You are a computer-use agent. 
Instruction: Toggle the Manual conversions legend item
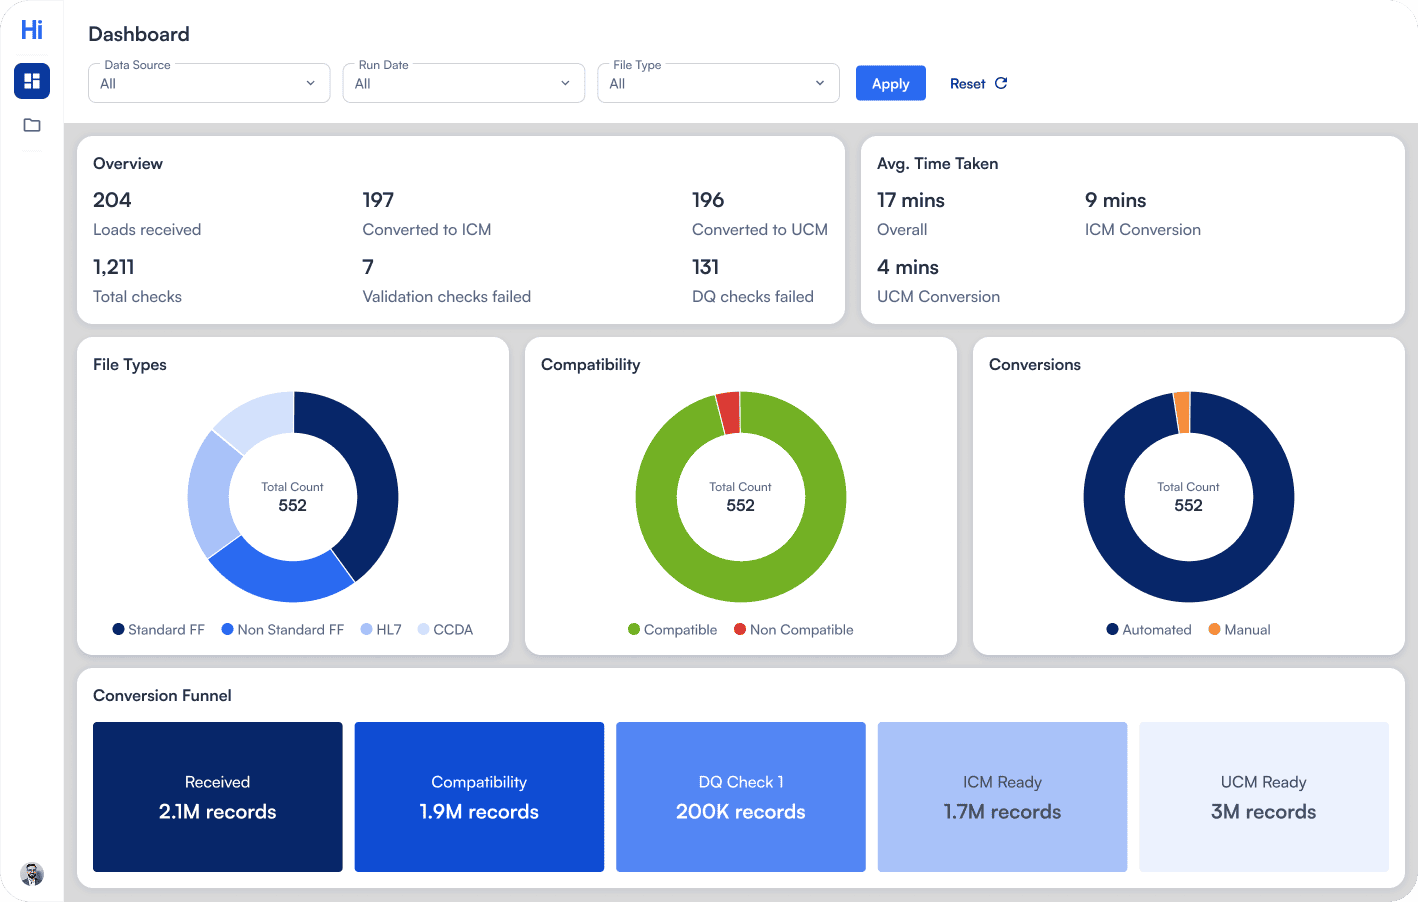(1240, 630)
